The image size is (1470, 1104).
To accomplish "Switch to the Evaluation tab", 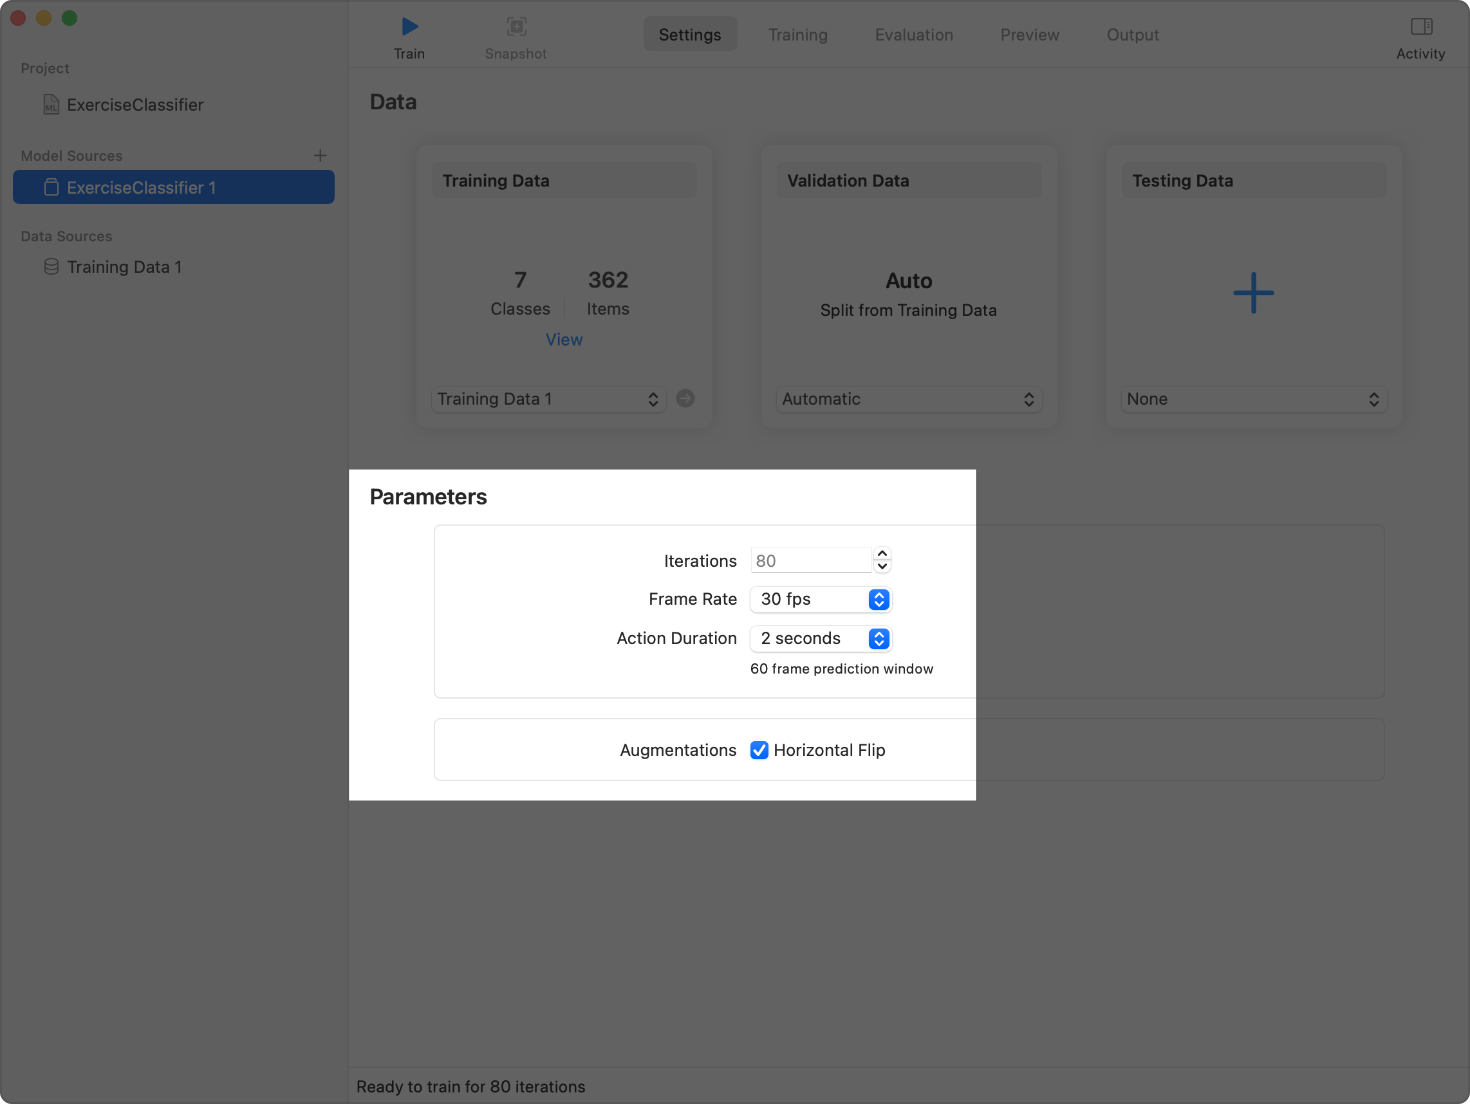I will coord(914,35).
